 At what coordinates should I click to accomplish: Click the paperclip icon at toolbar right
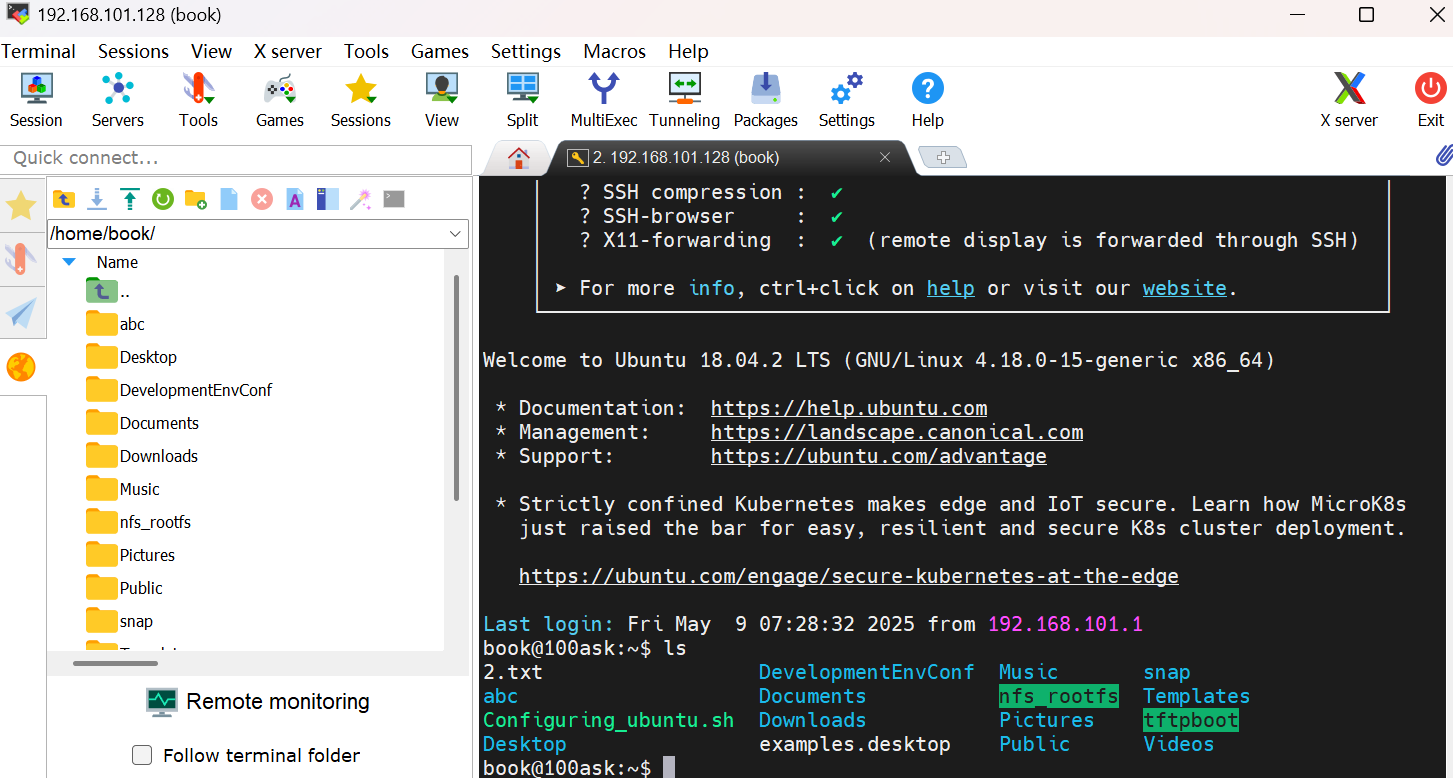point(1443,156)
